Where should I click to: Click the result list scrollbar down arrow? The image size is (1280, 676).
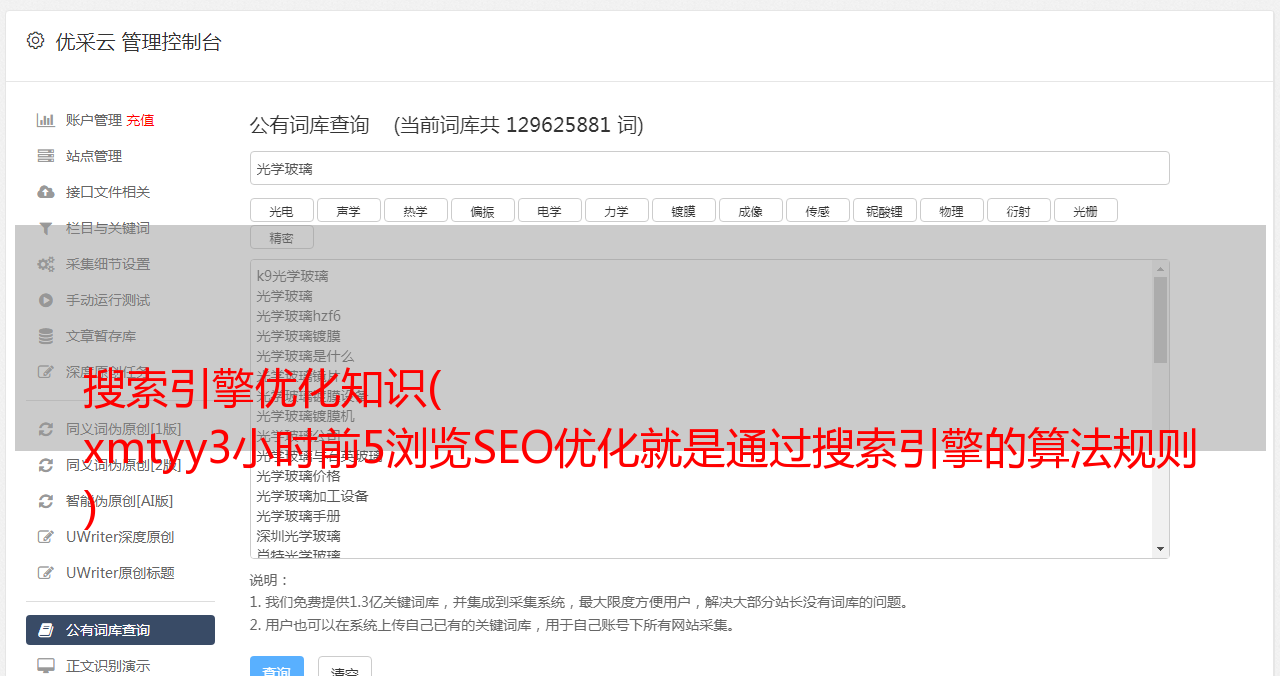(x=1161, y=549)
